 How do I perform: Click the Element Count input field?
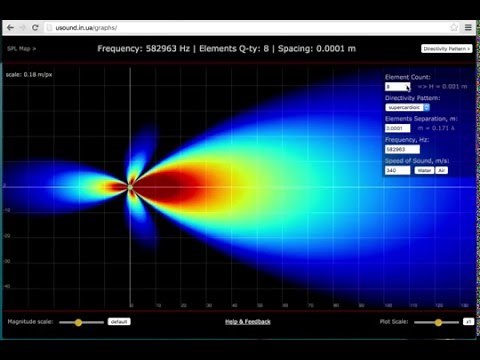pos(398,87)
